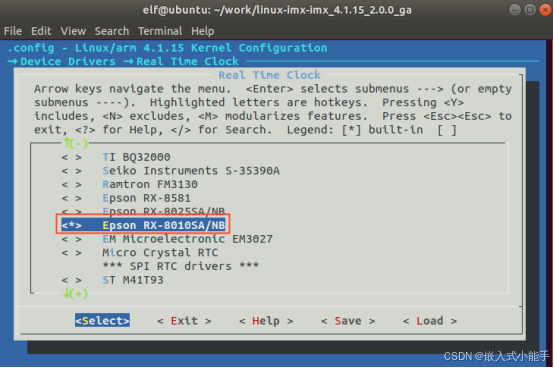Select highlighted Epson RX-8010SA/NB entry
This screenshot has width=554, height=368.
tap(164, 225)
